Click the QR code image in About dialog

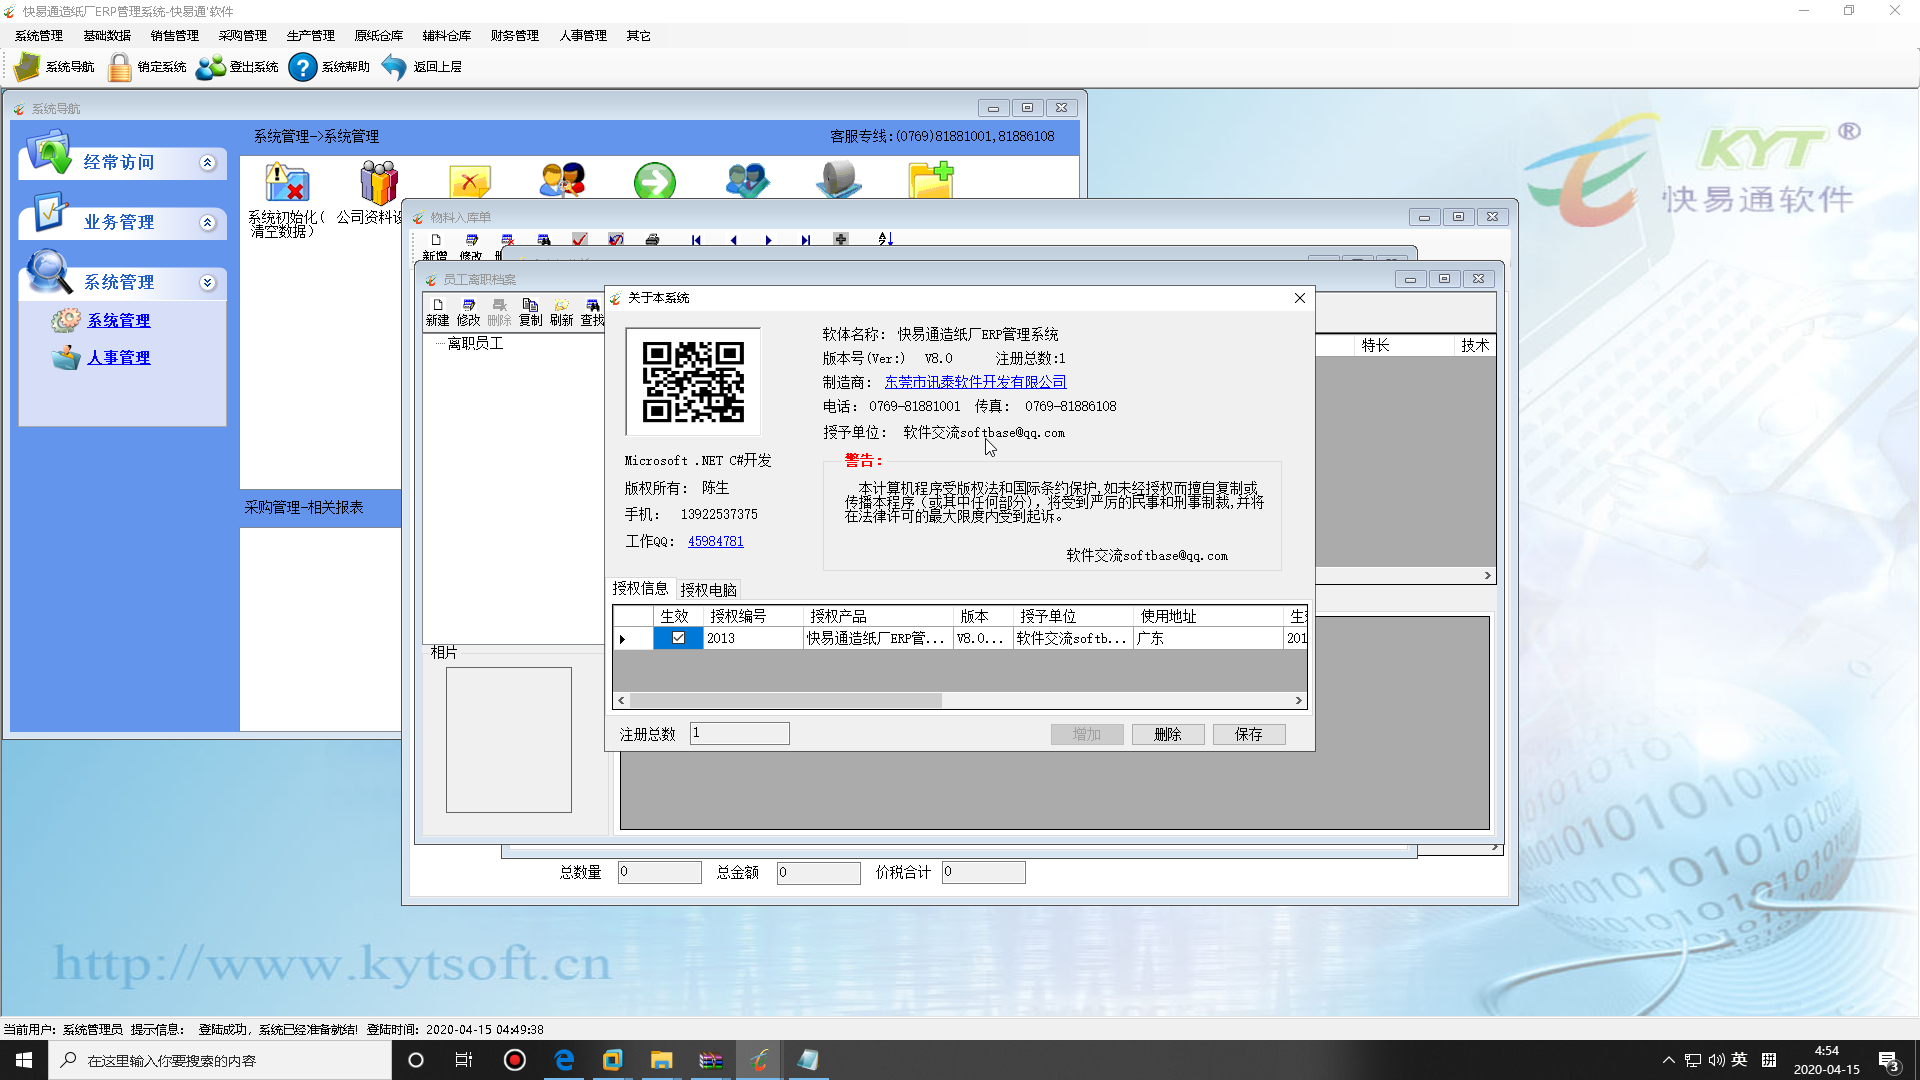click(693, 382)
